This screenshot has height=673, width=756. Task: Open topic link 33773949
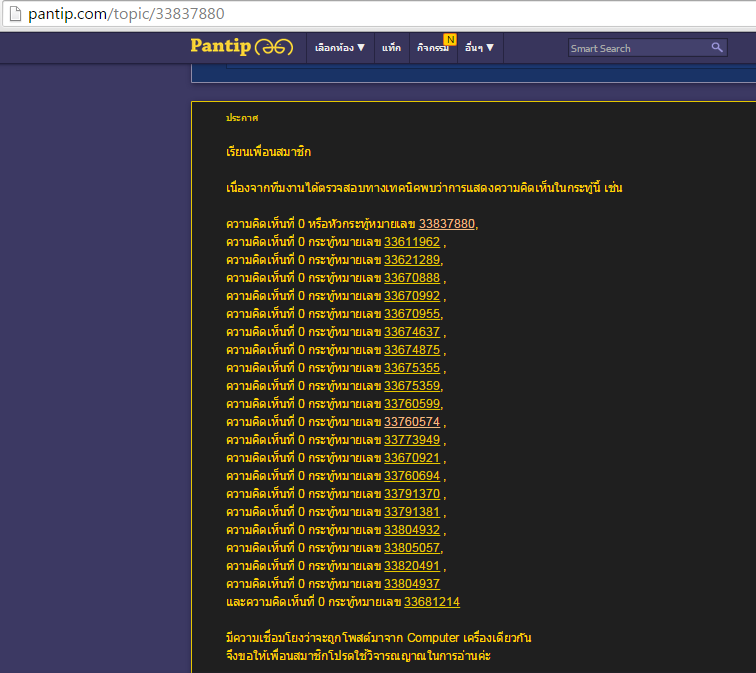point(412,440)
